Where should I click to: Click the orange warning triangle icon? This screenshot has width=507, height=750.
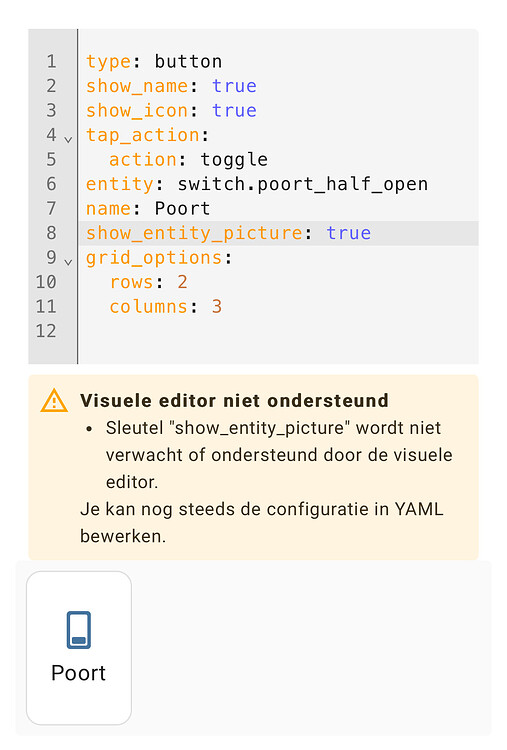[54, 400]
